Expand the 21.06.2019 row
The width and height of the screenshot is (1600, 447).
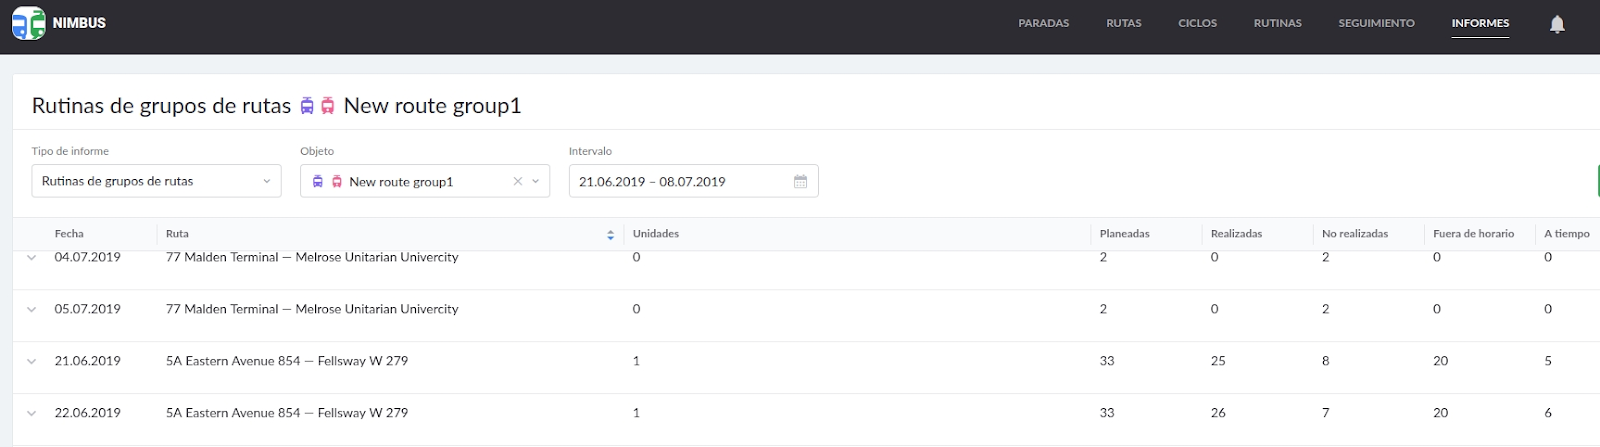tap(31, 362)
